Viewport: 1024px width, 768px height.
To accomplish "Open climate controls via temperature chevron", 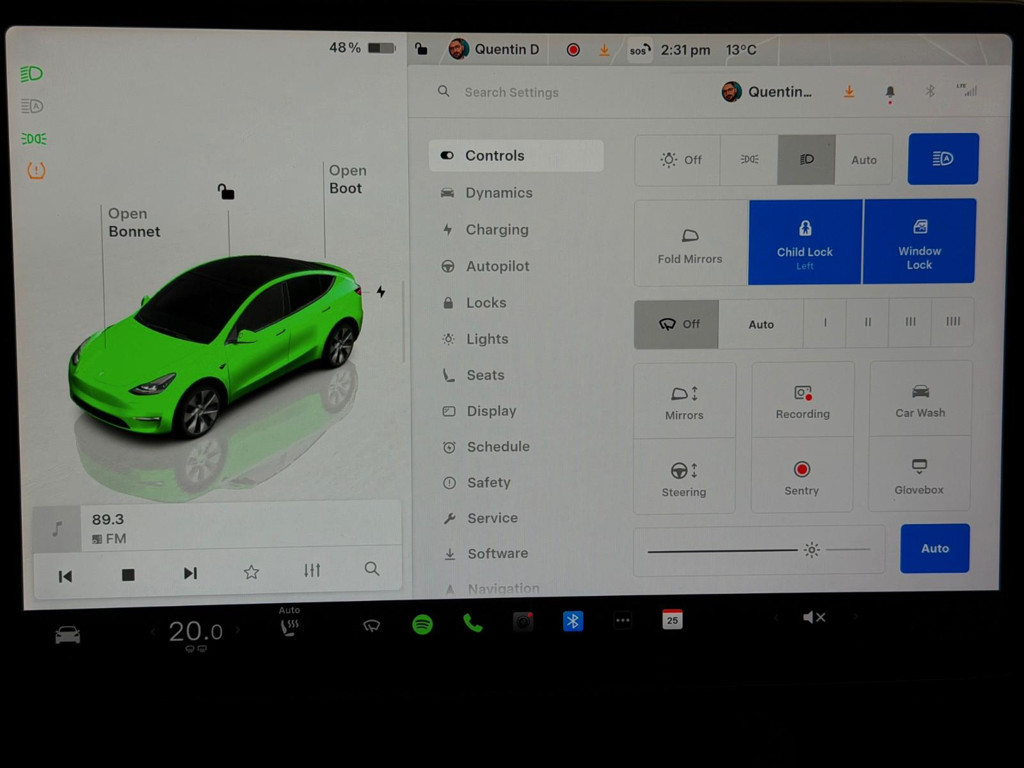I will tap(238, 631).
